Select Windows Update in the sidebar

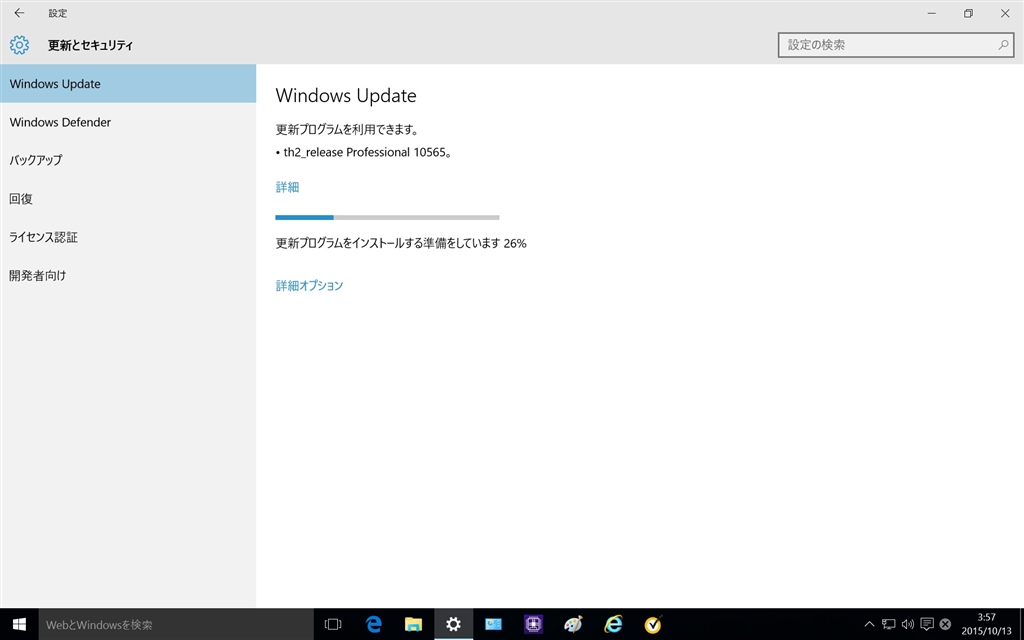coord(128,84)
